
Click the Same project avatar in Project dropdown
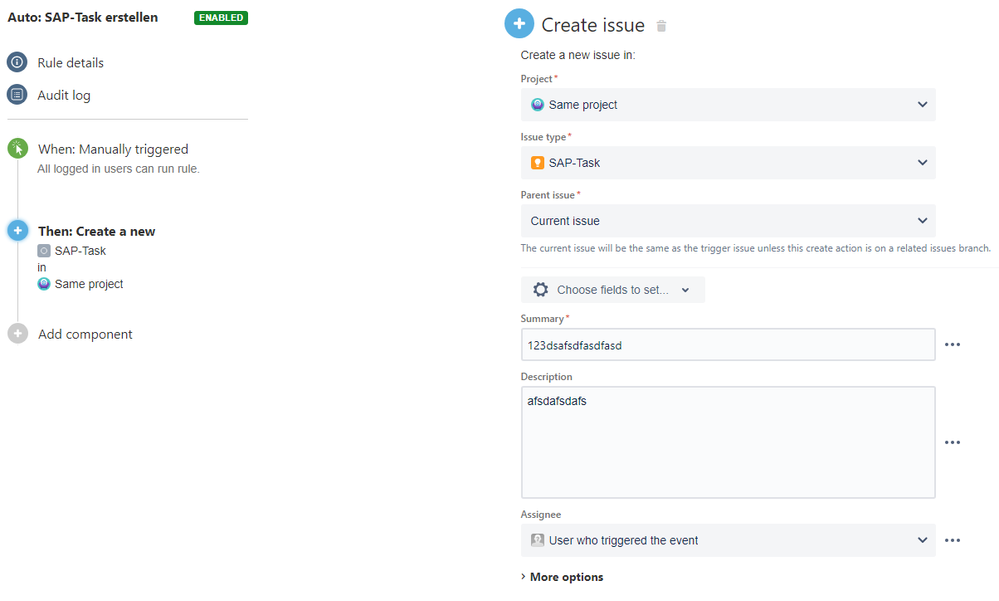click(x=538, y=105)
